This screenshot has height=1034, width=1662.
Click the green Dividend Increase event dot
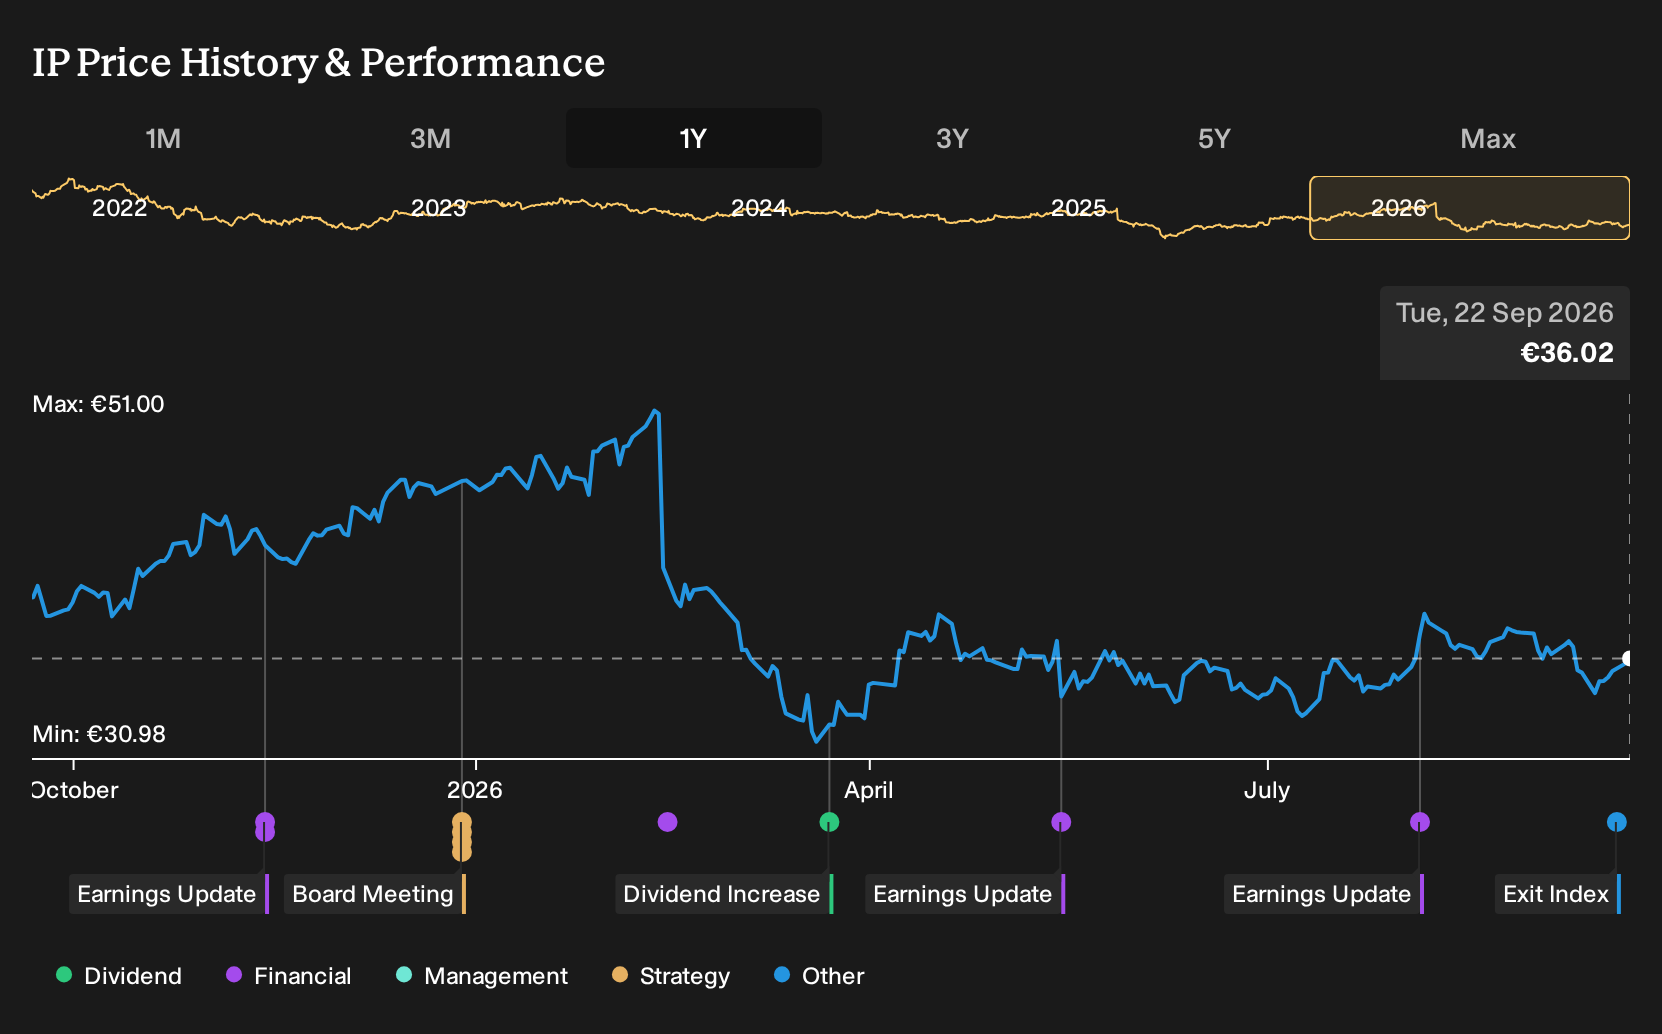(829, 822)
